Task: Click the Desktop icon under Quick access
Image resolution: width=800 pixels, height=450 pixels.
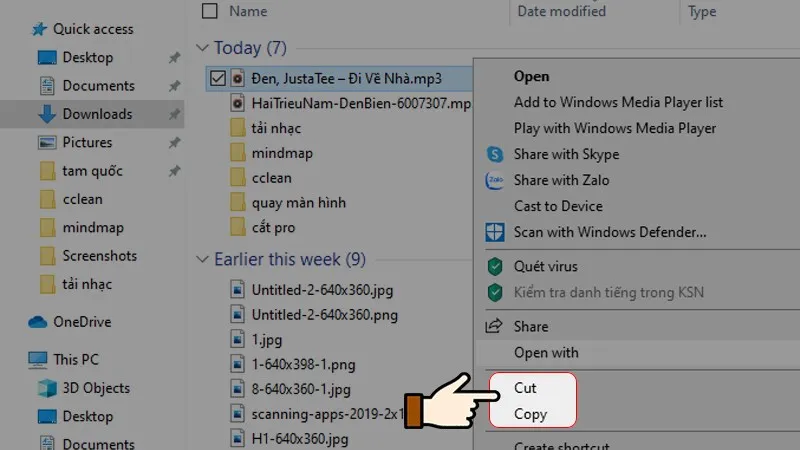Action: pos(47,58)
